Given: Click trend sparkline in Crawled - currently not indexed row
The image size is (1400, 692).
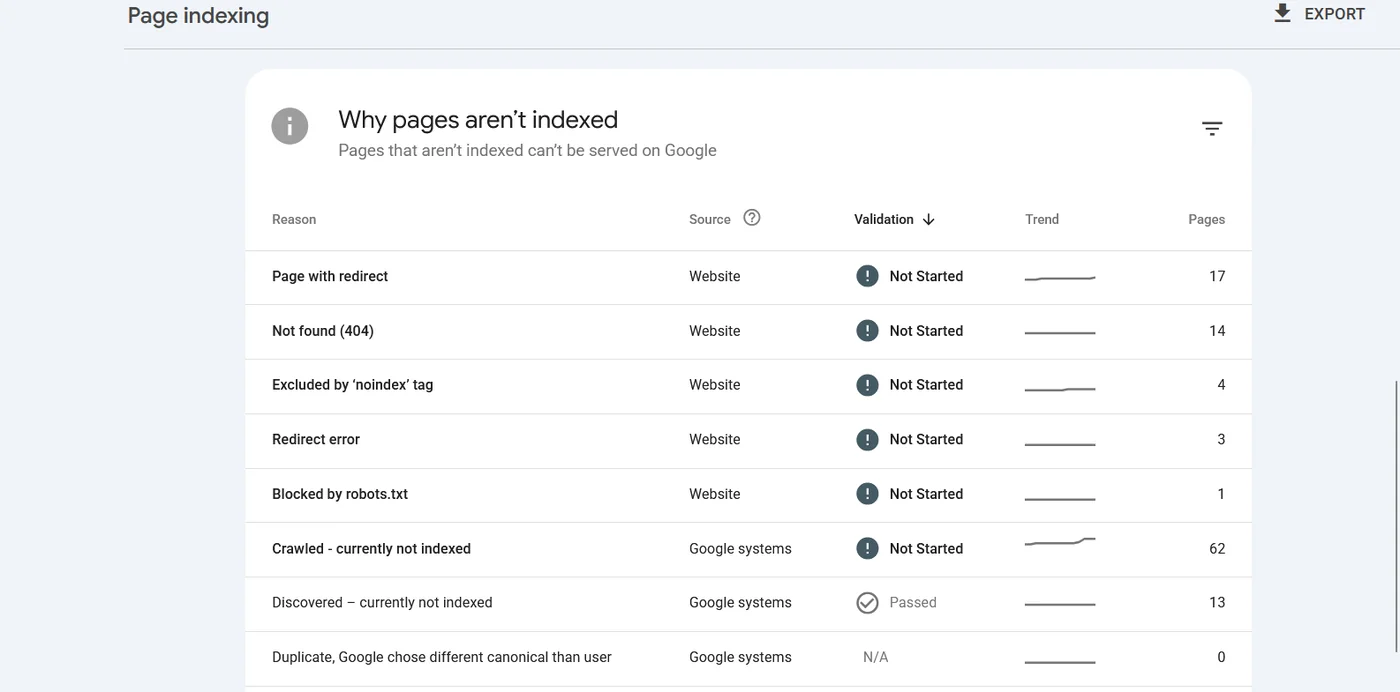Looking at the screenshot, I should coord(1060,542).
